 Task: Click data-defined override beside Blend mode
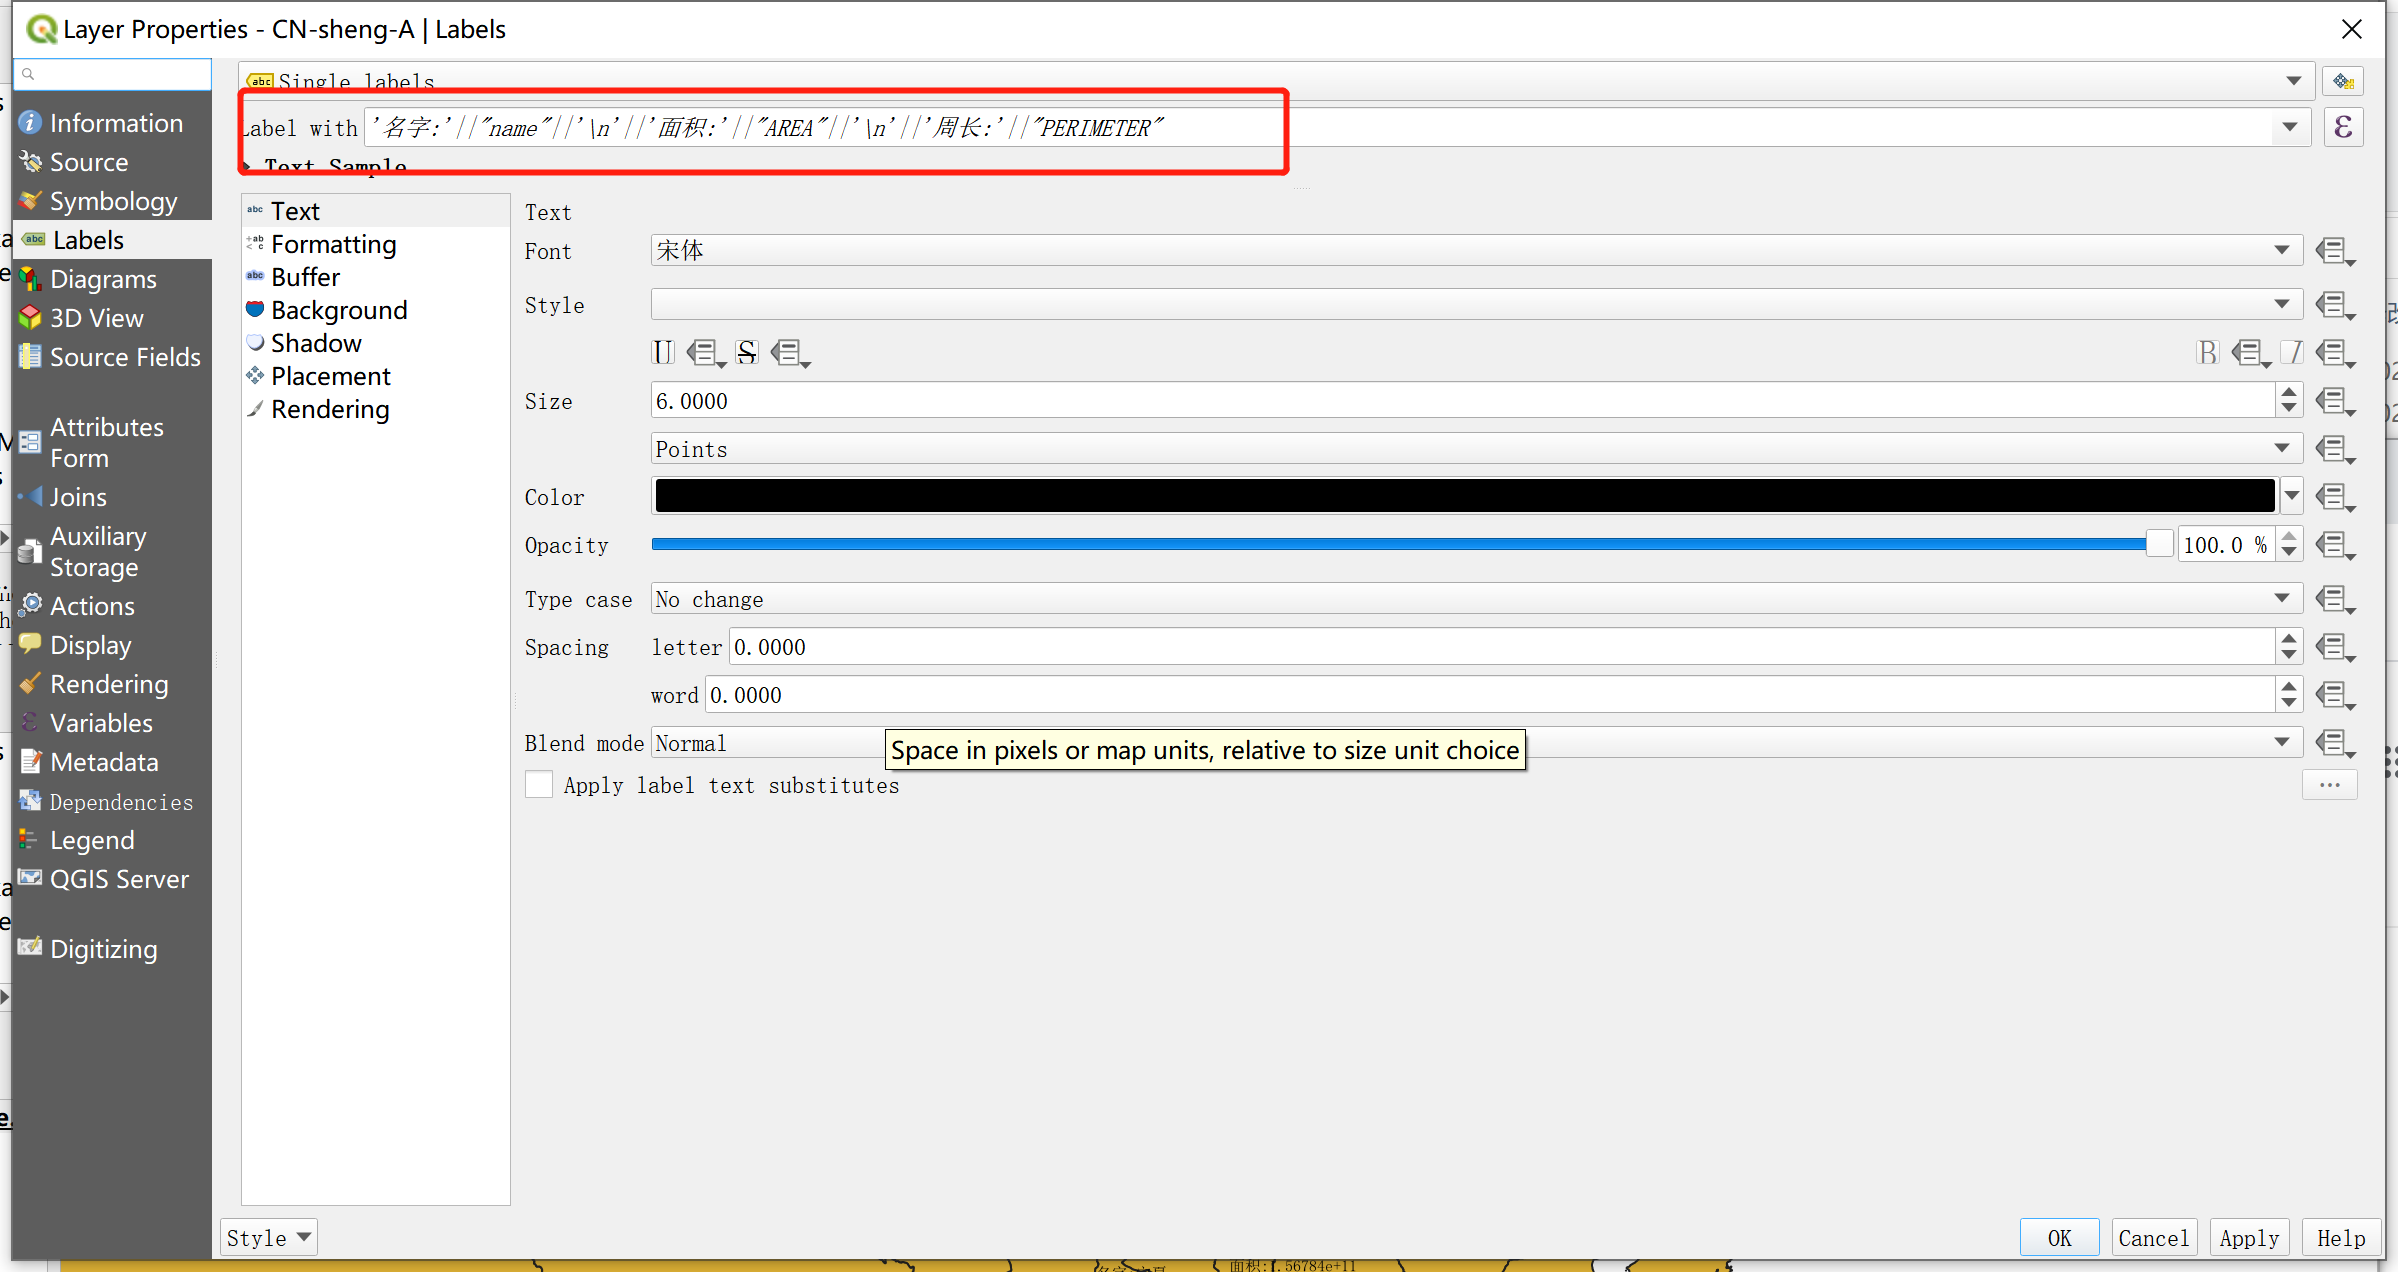[2334, 743]
